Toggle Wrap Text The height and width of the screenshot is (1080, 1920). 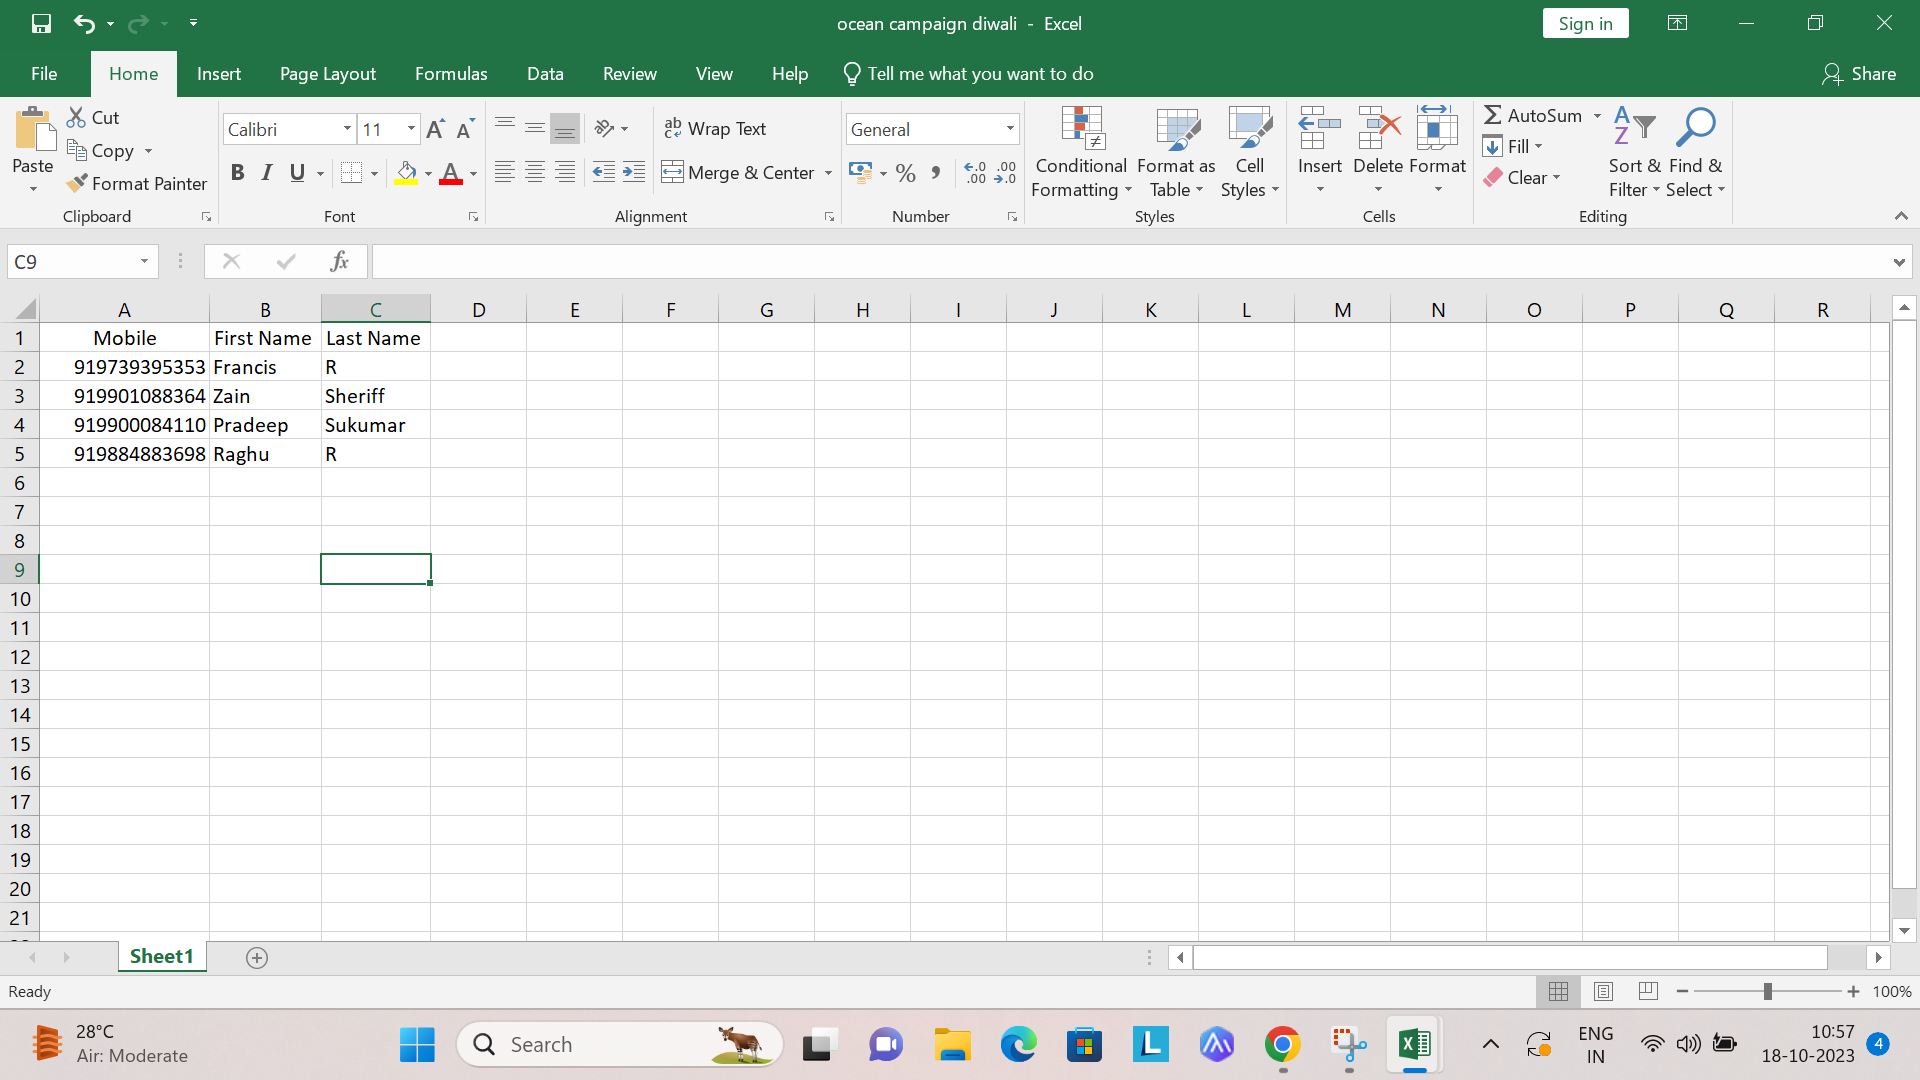[x=715, y=128]
